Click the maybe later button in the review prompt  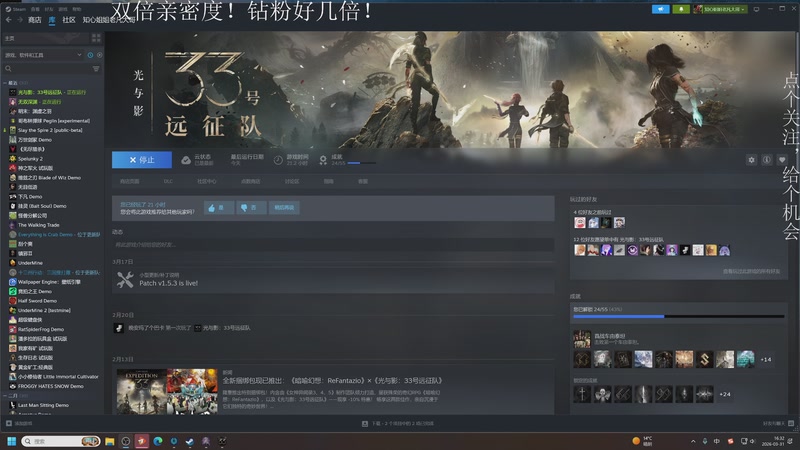(284, 208)
